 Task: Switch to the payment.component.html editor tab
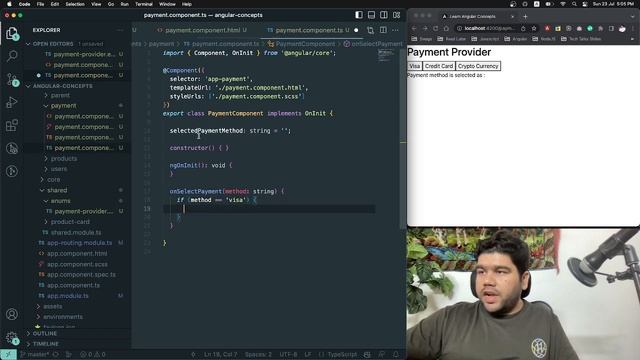tap(202, 30)
